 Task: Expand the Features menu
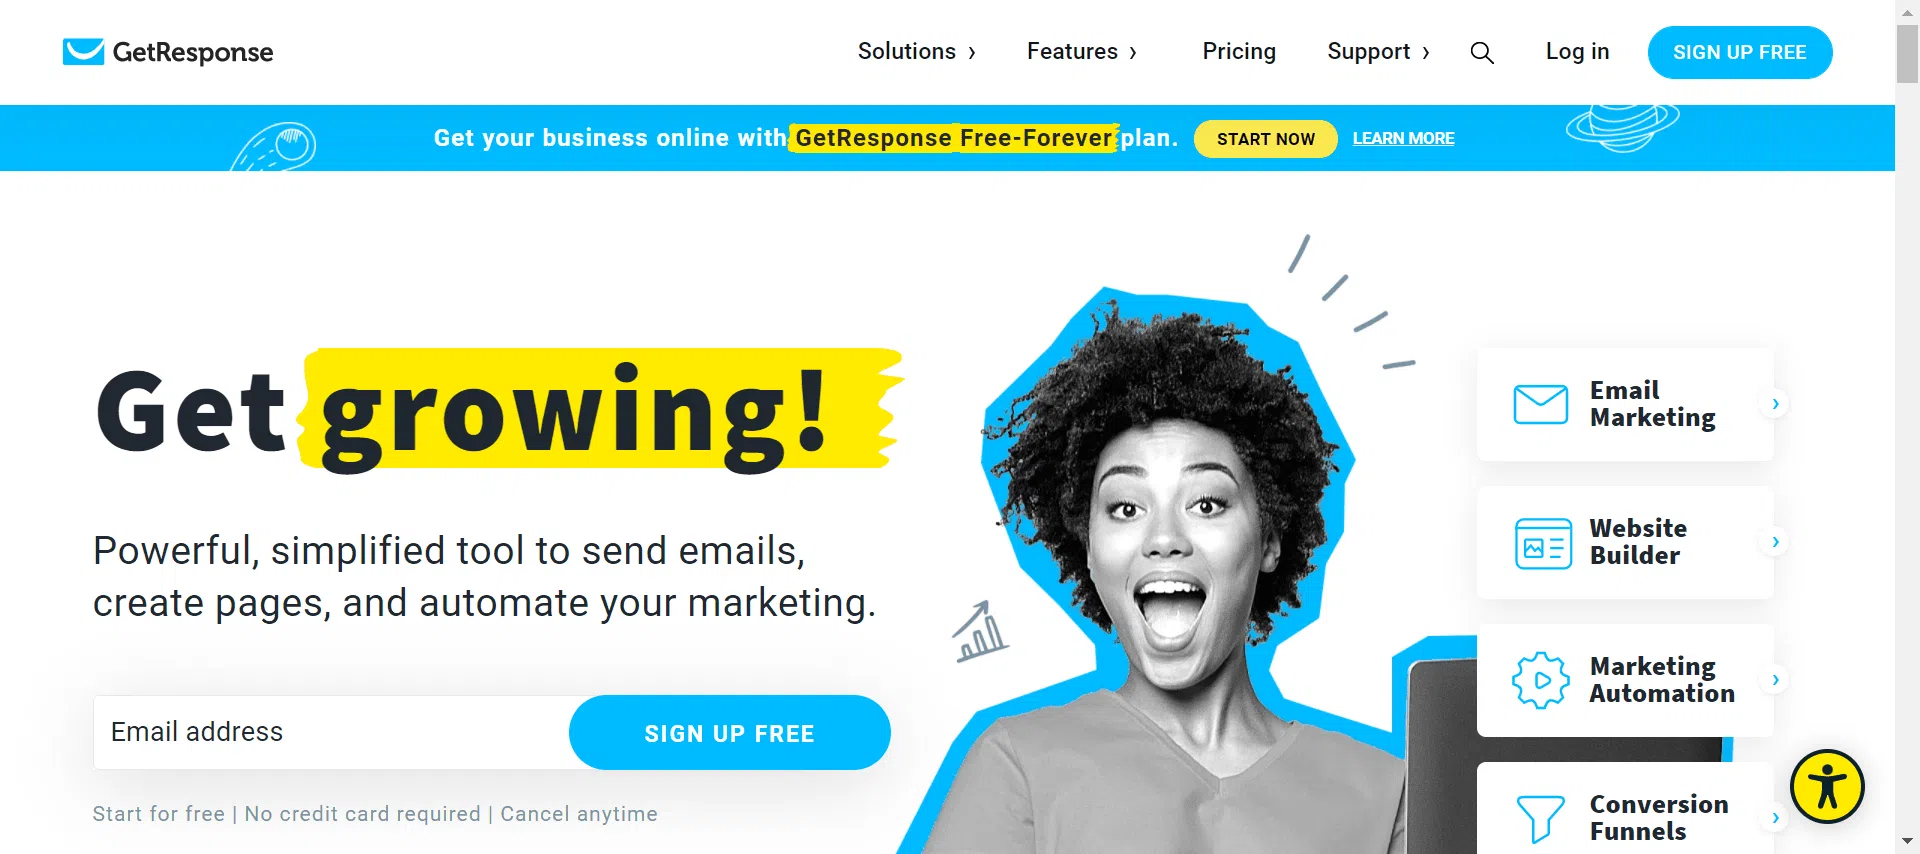[x=1082, y=52]
